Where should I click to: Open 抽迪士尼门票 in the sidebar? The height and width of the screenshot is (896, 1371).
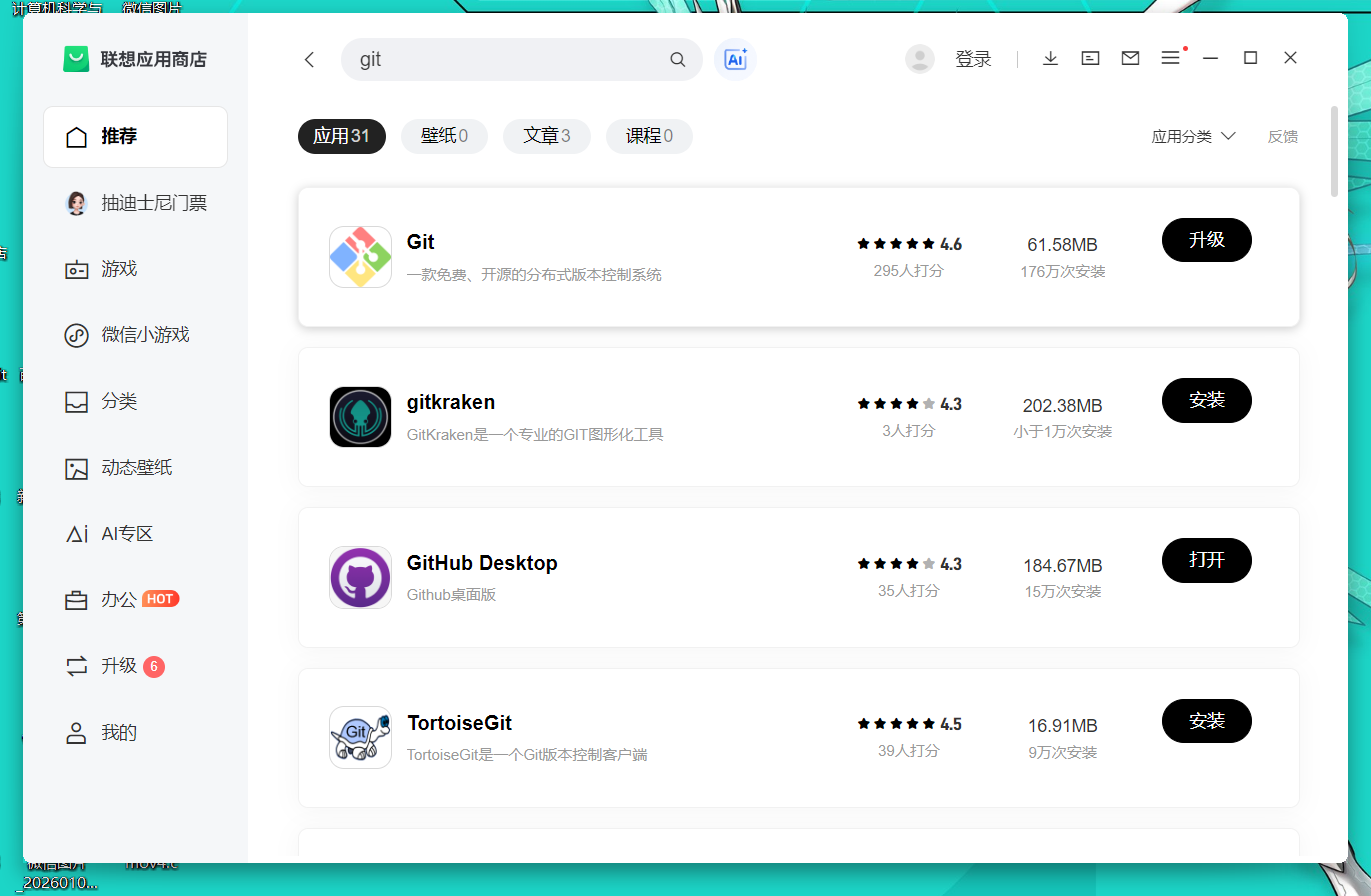click(135, 203)
